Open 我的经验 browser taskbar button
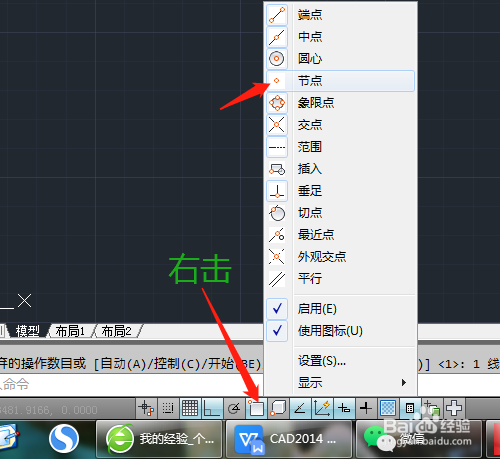 pos(159,439)
